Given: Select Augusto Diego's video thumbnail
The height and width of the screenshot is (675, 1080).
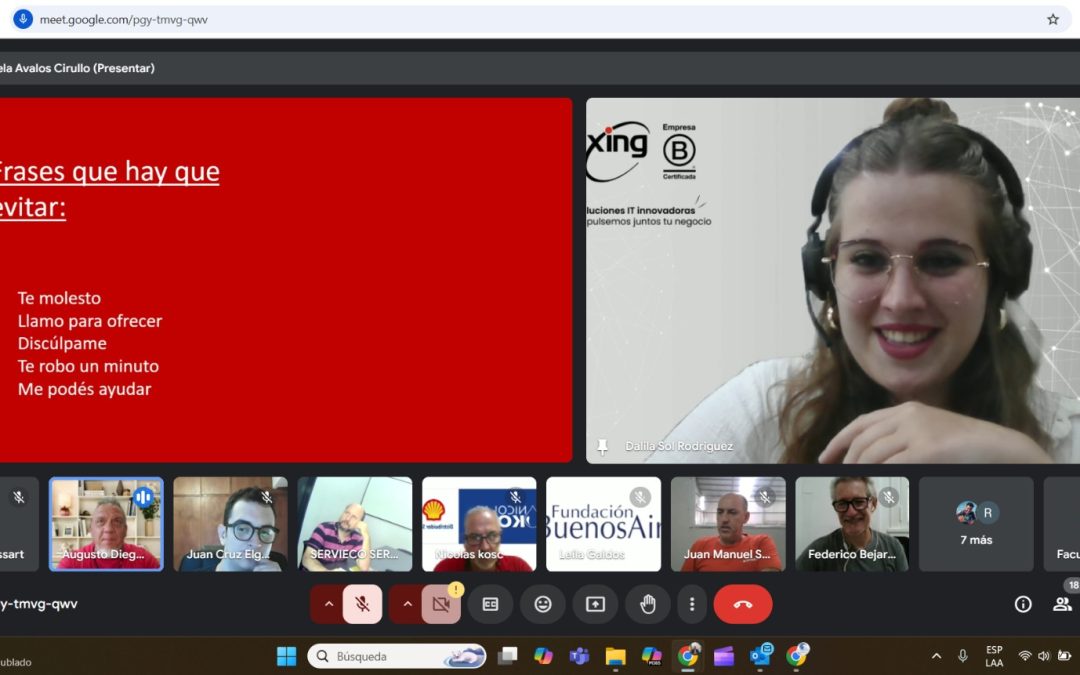Looking at the screenshot, I should 106,524.
